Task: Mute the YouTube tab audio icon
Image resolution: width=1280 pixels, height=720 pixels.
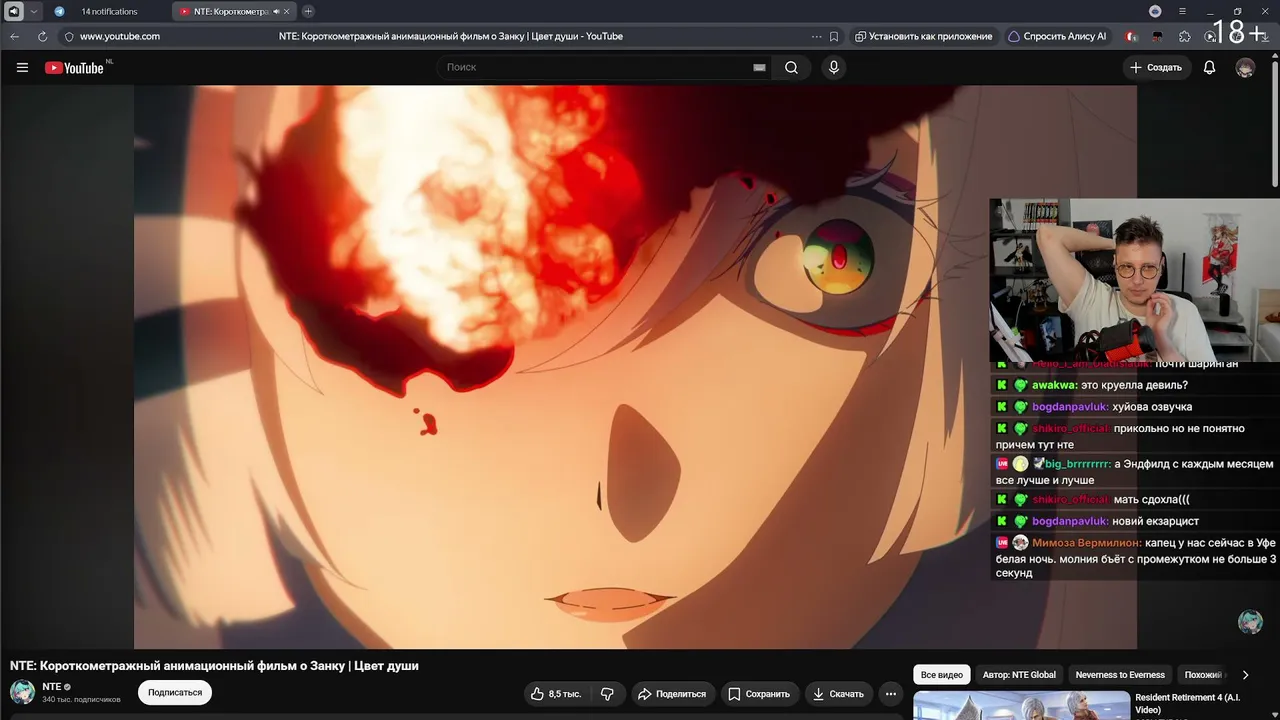Action: pyautogui.click(x=276, y=11)
